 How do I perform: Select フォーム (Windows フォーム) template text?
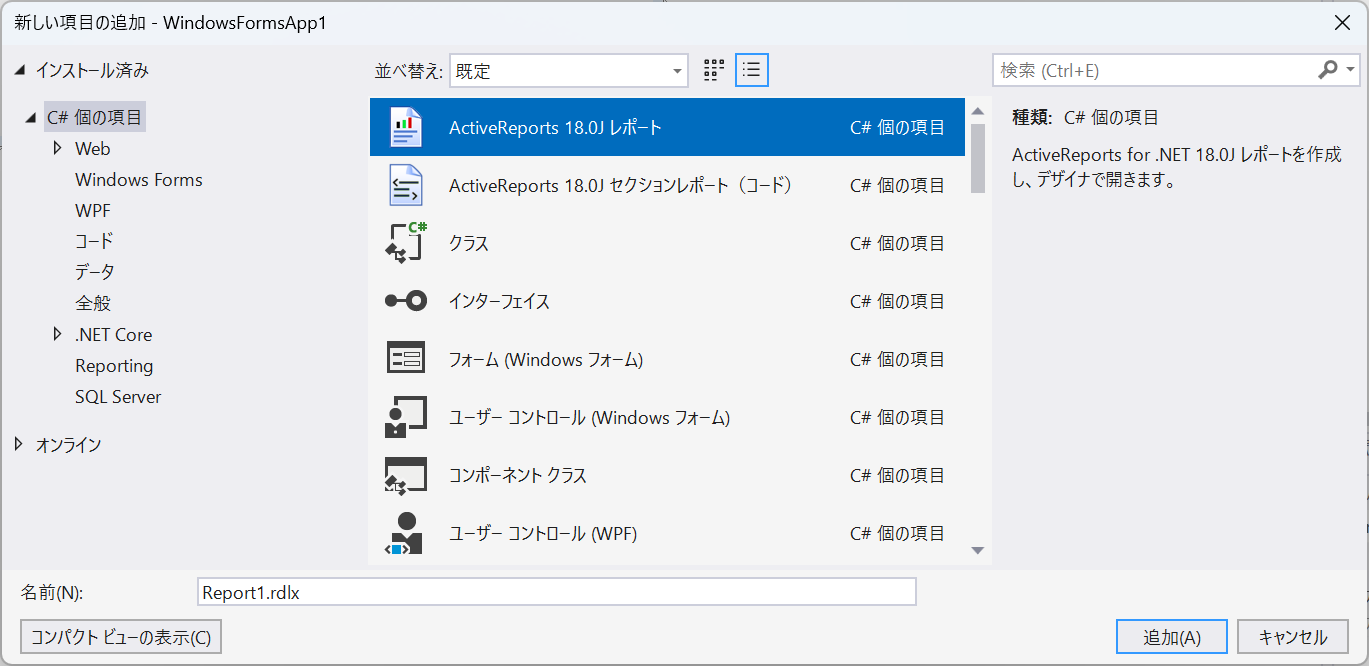click(546, 359)
